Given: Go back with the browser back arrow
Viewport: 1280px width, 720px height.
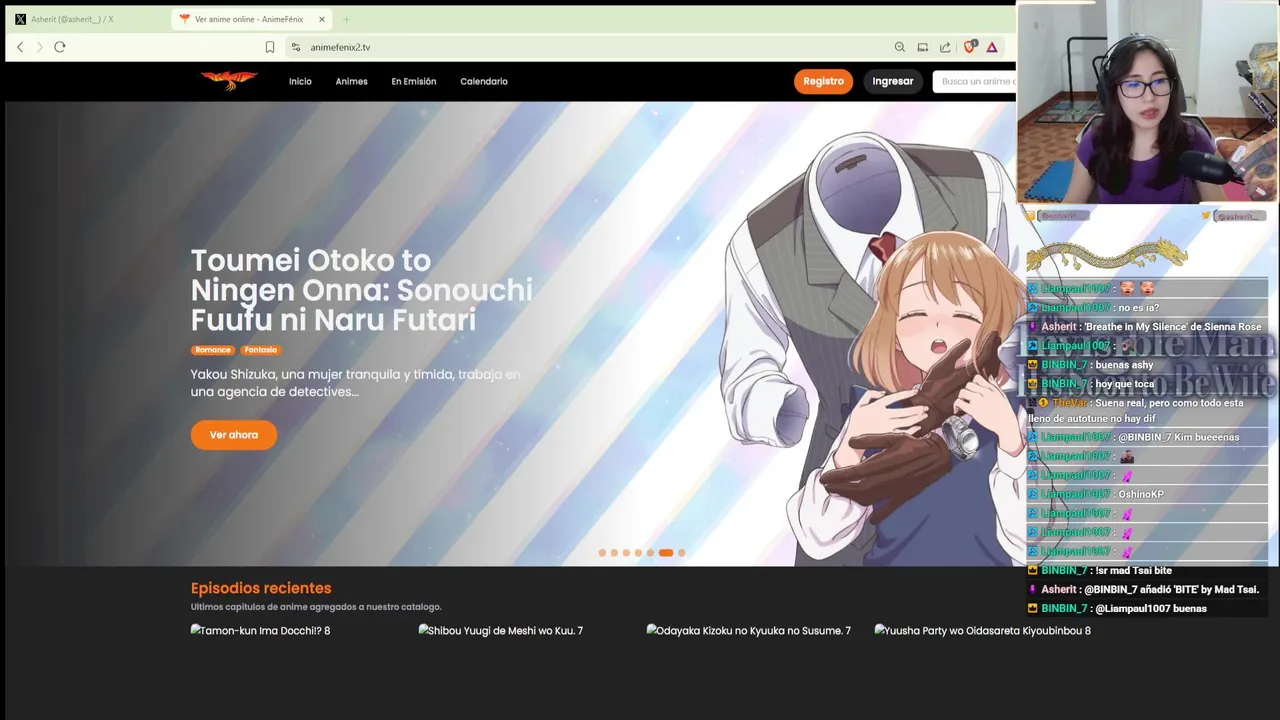Looking at the screenshot, I should (x=20, y=47).
